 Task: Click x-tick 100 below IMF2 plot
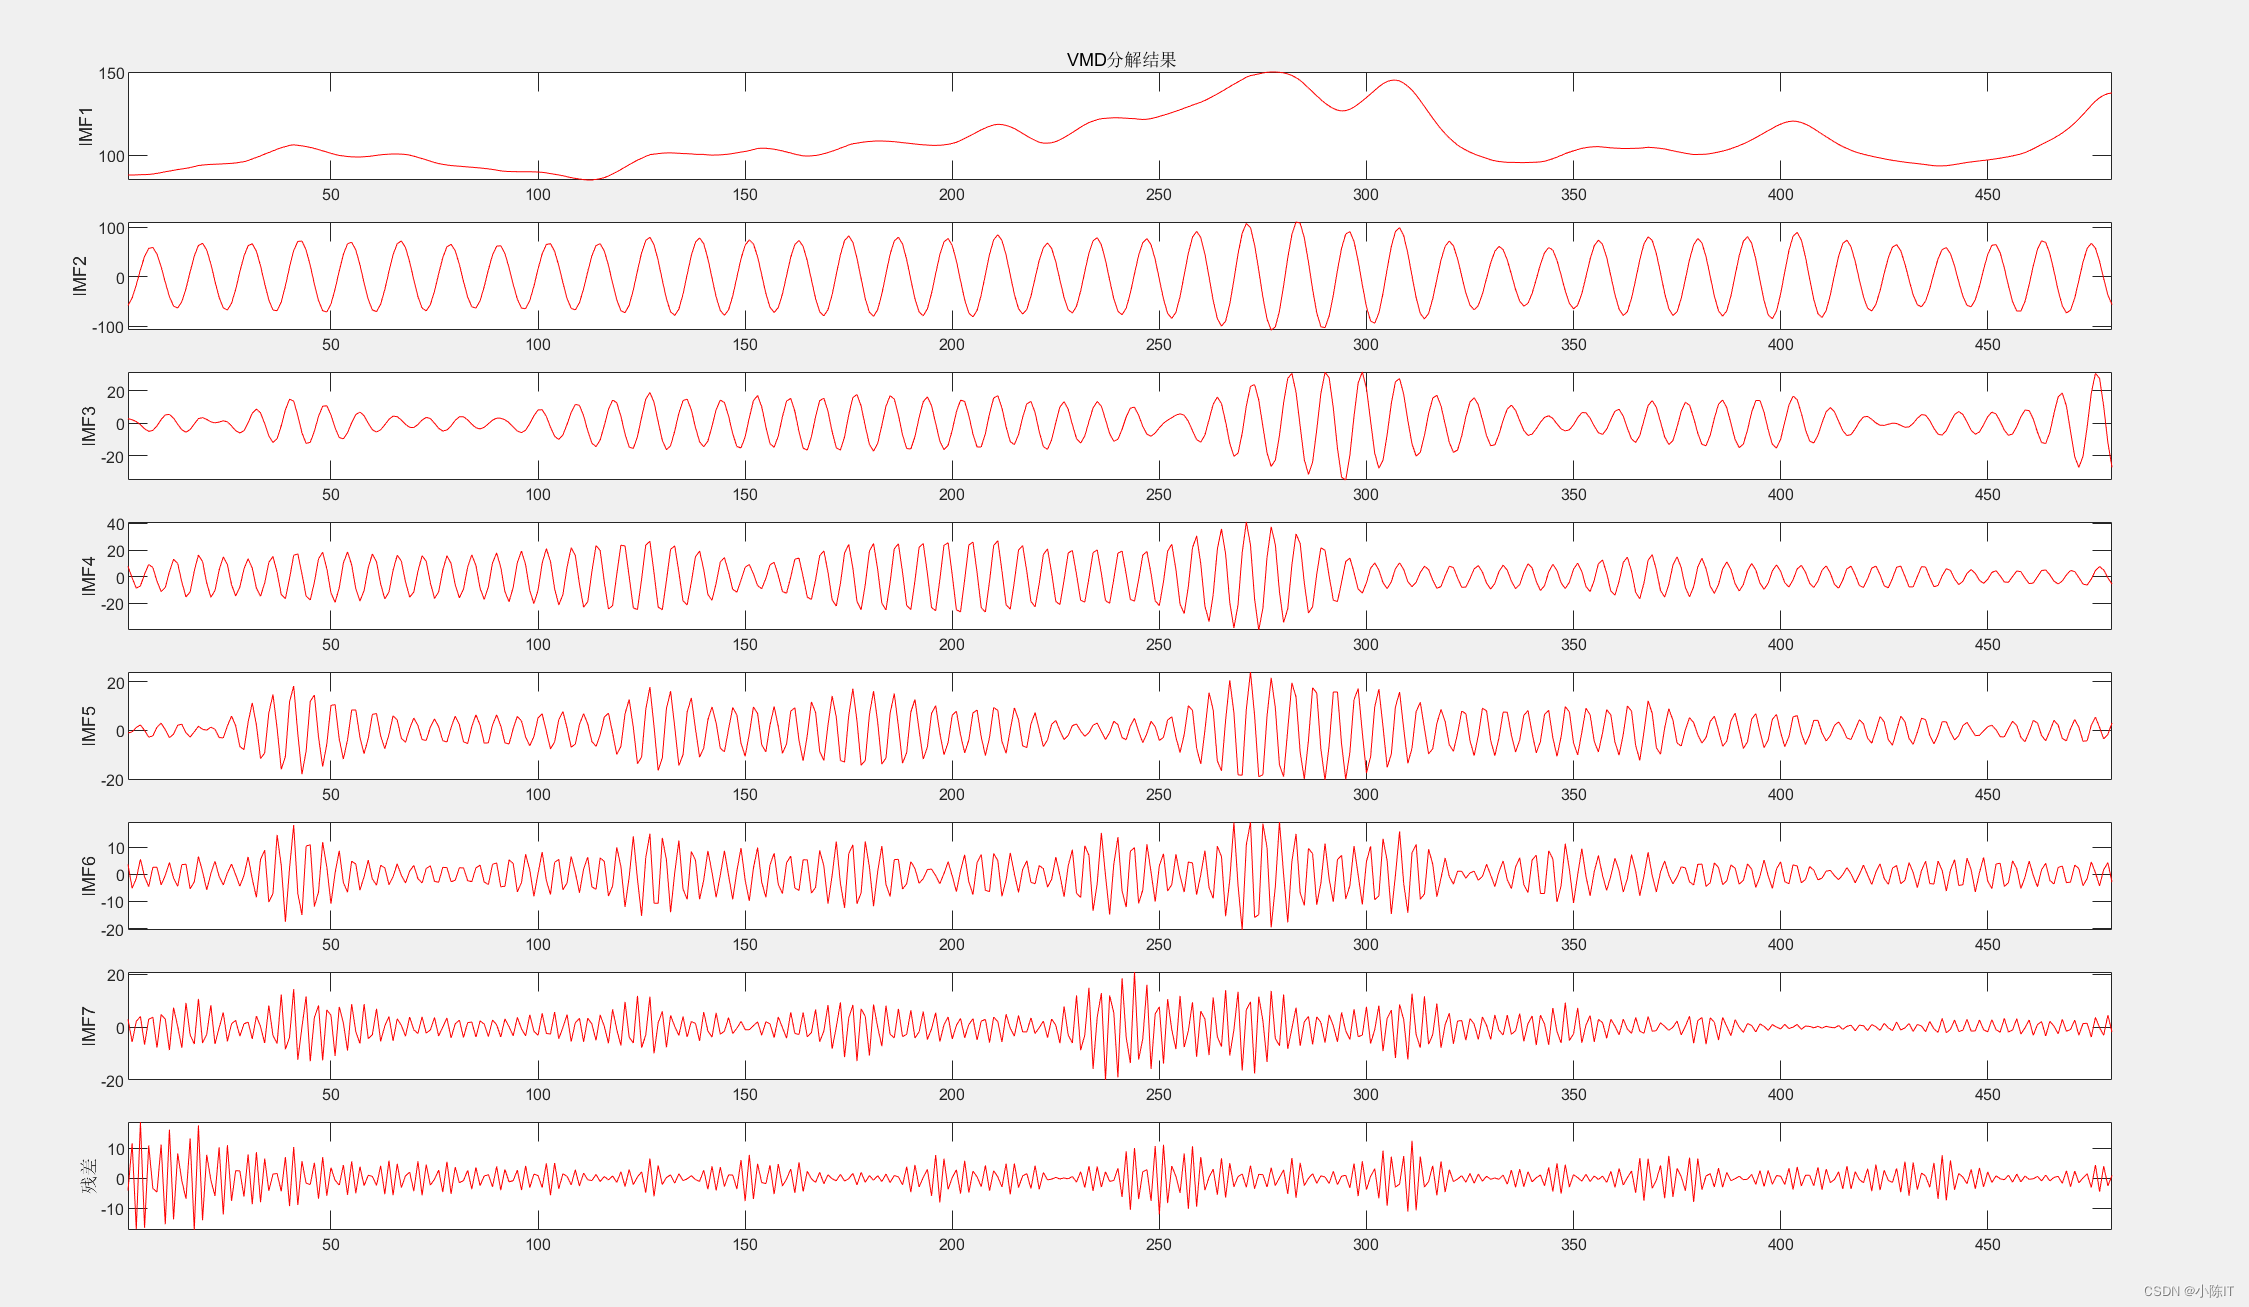coord(538,345)
